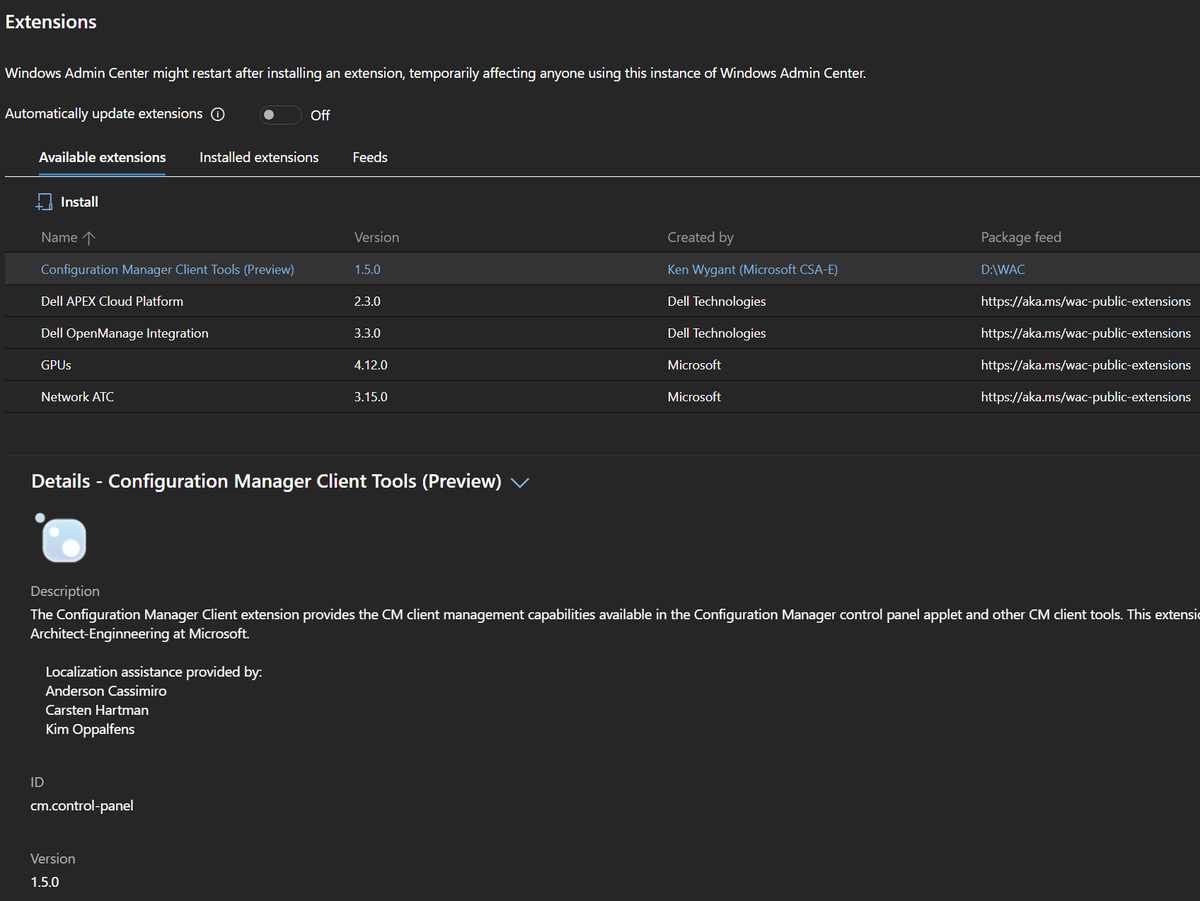Switch to Available extensions tab
1200x901 pixels.
tap(102, 157)
